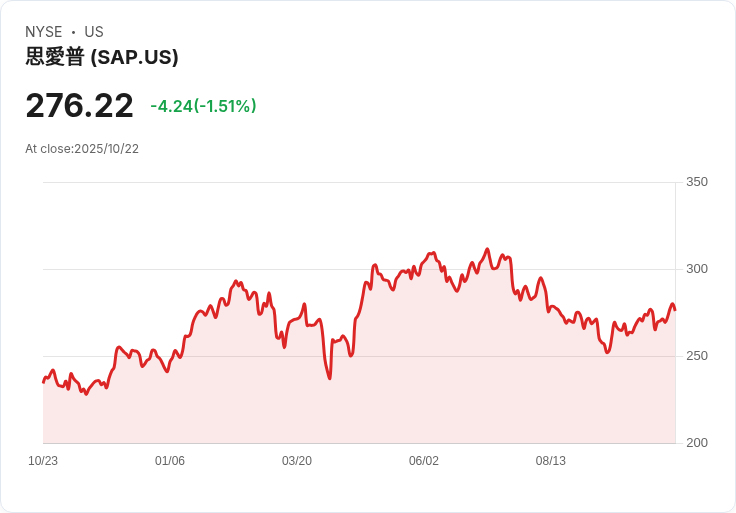Screen dimensions: 736x513
Task: Click the NYSE exchange label
Action: coord(44,32)
